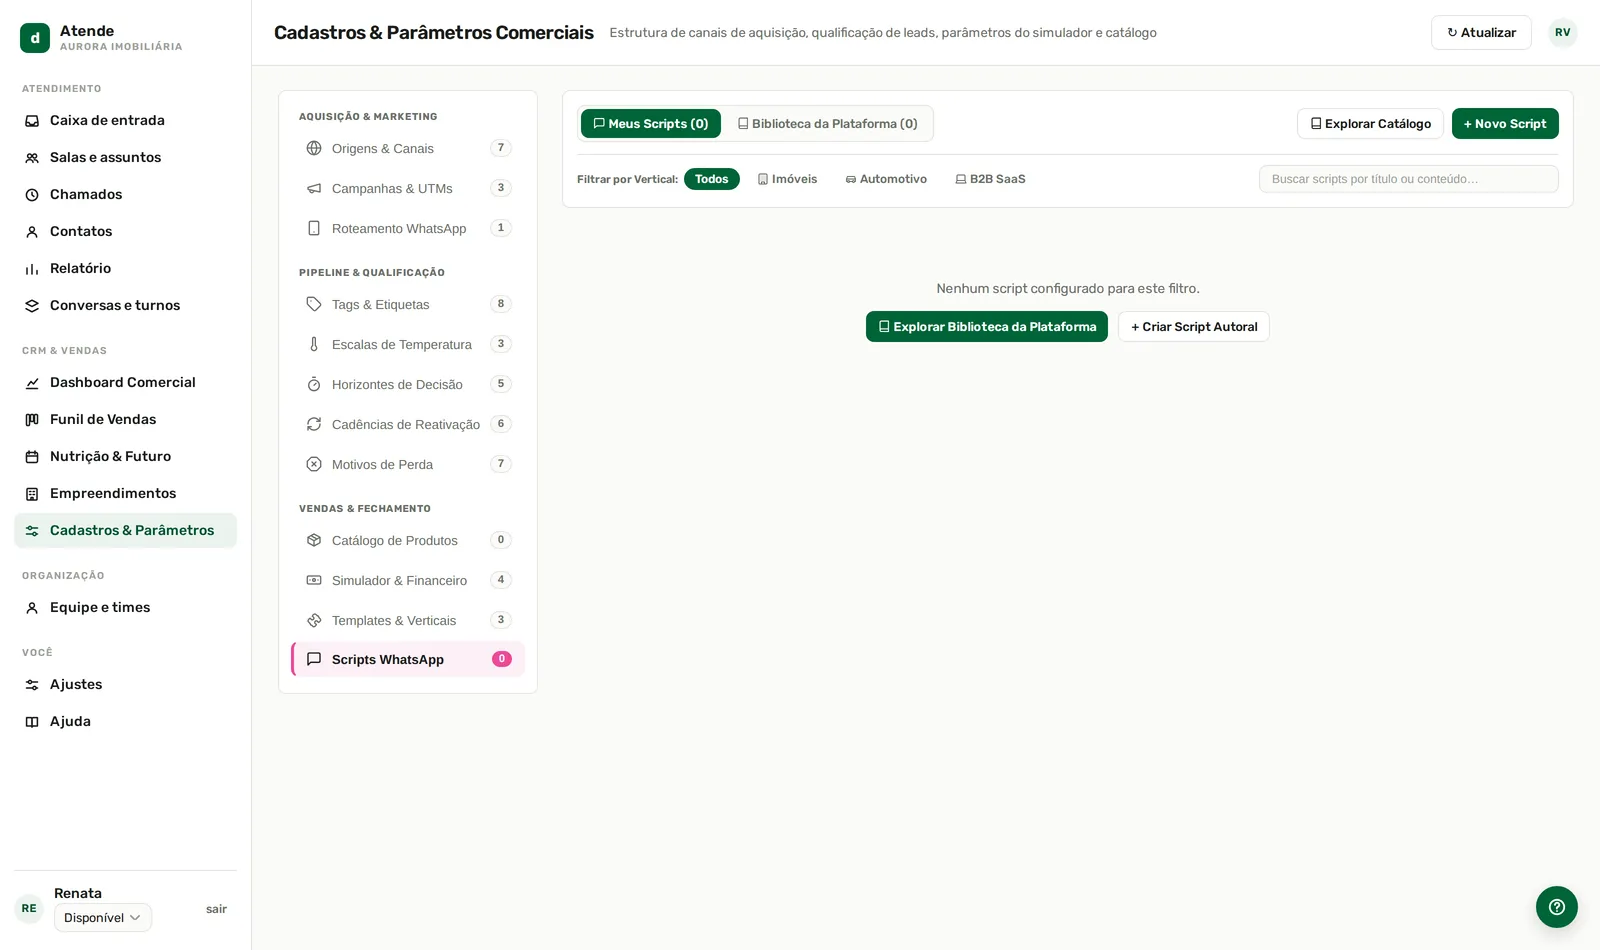Screen dimensions: 1600x950
Task: Click the Origens & Canais globe icon
Action: pos(314,148)
